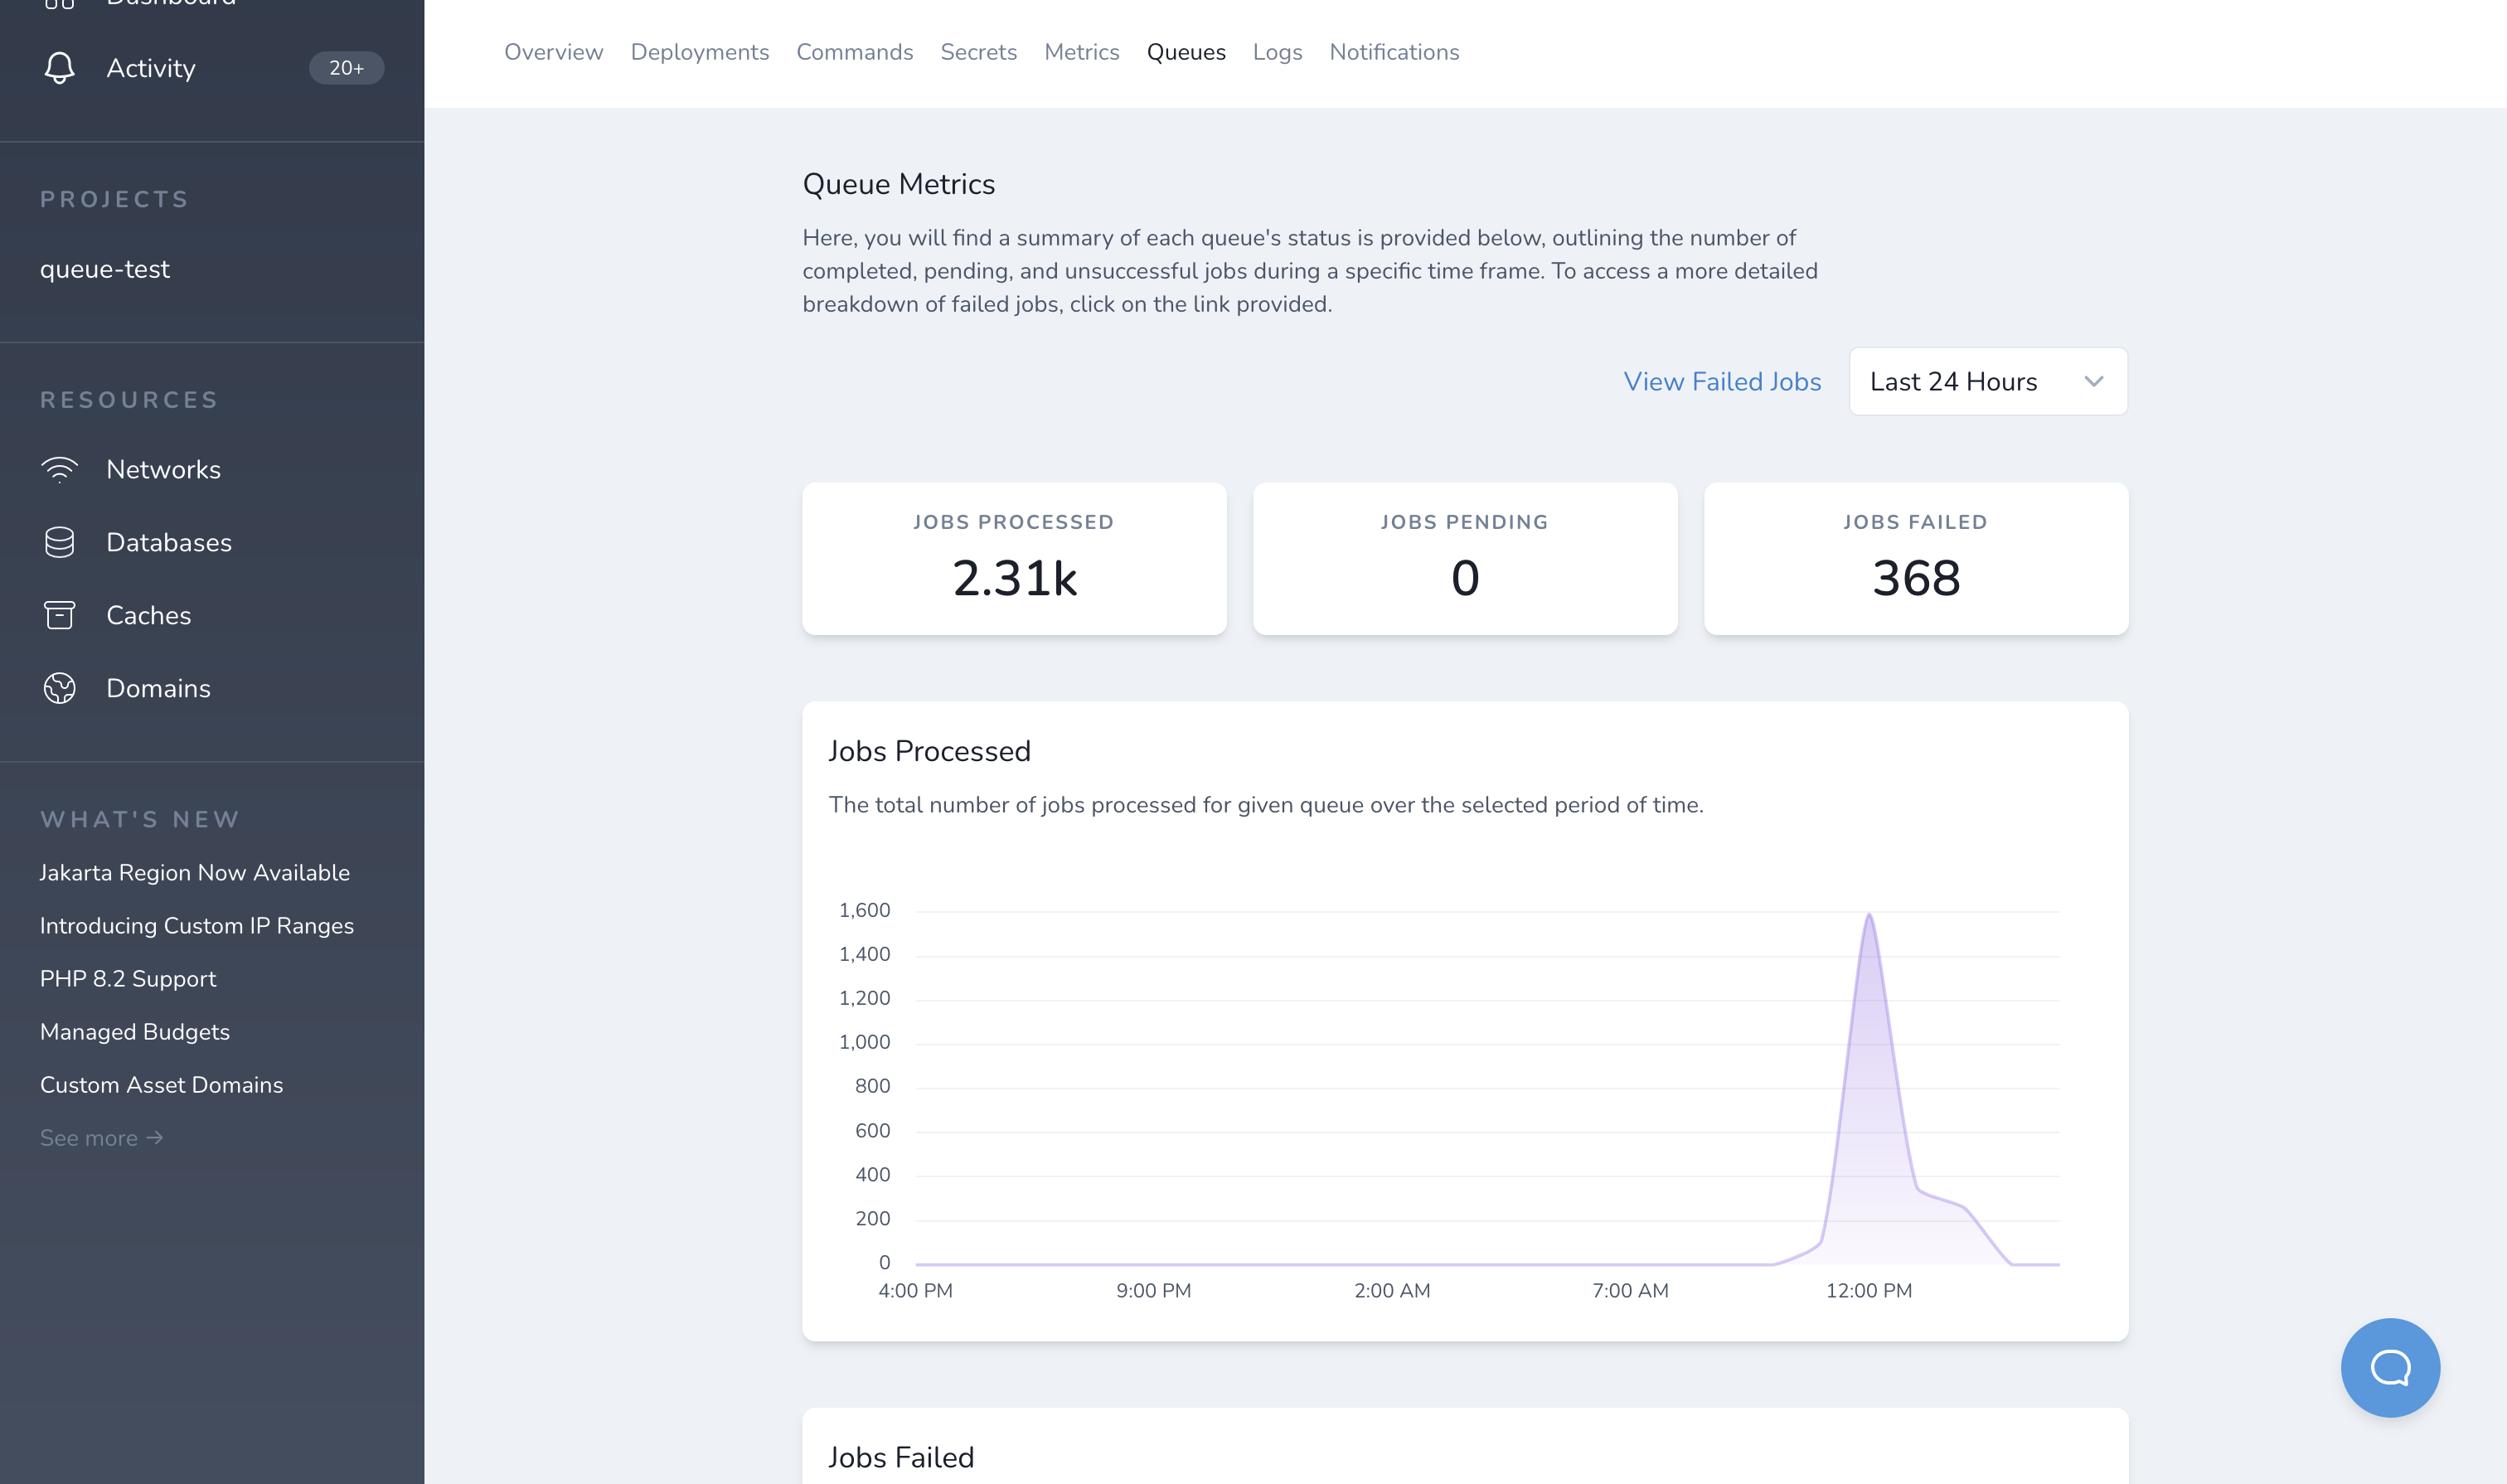Click the Domains globe icon
Image resolution: width=2507 pixels, height=1484 pixels.
59,688
